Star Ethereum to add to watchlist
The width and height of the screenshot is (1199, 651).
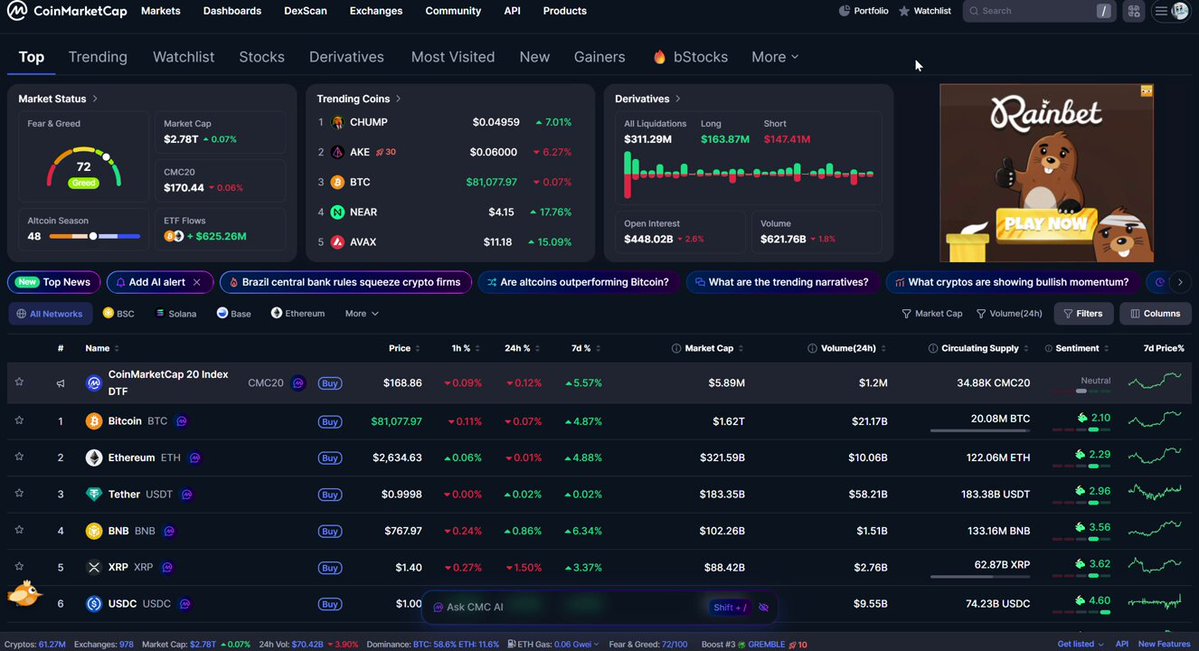pos(19,457)
